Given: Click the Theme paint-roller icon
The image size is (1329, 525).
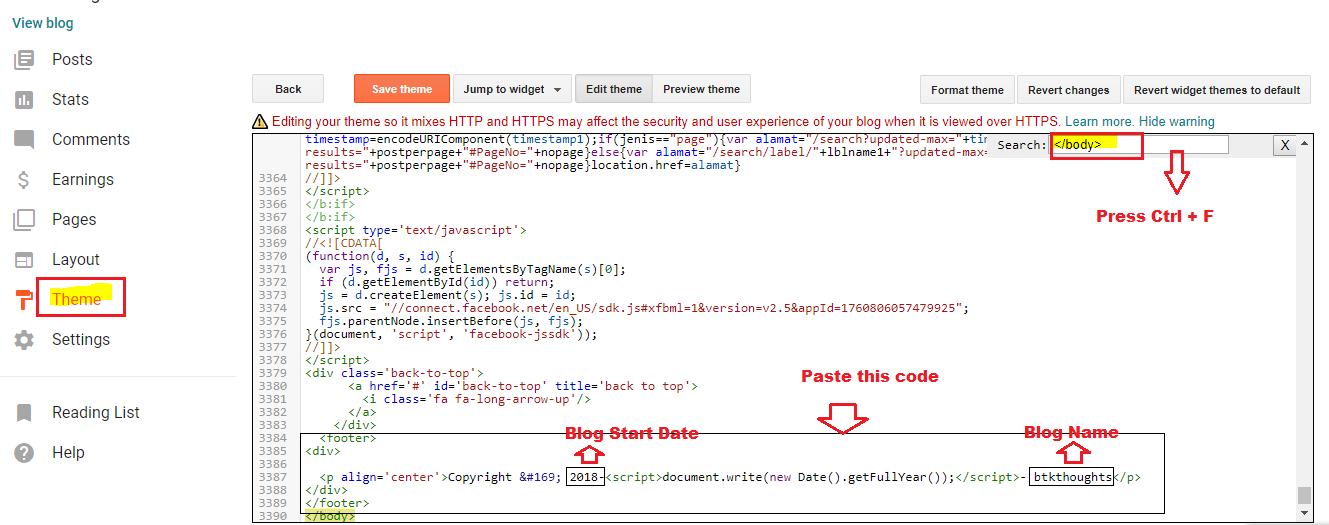Looking at the screenshot, I should tap(24, 299).
